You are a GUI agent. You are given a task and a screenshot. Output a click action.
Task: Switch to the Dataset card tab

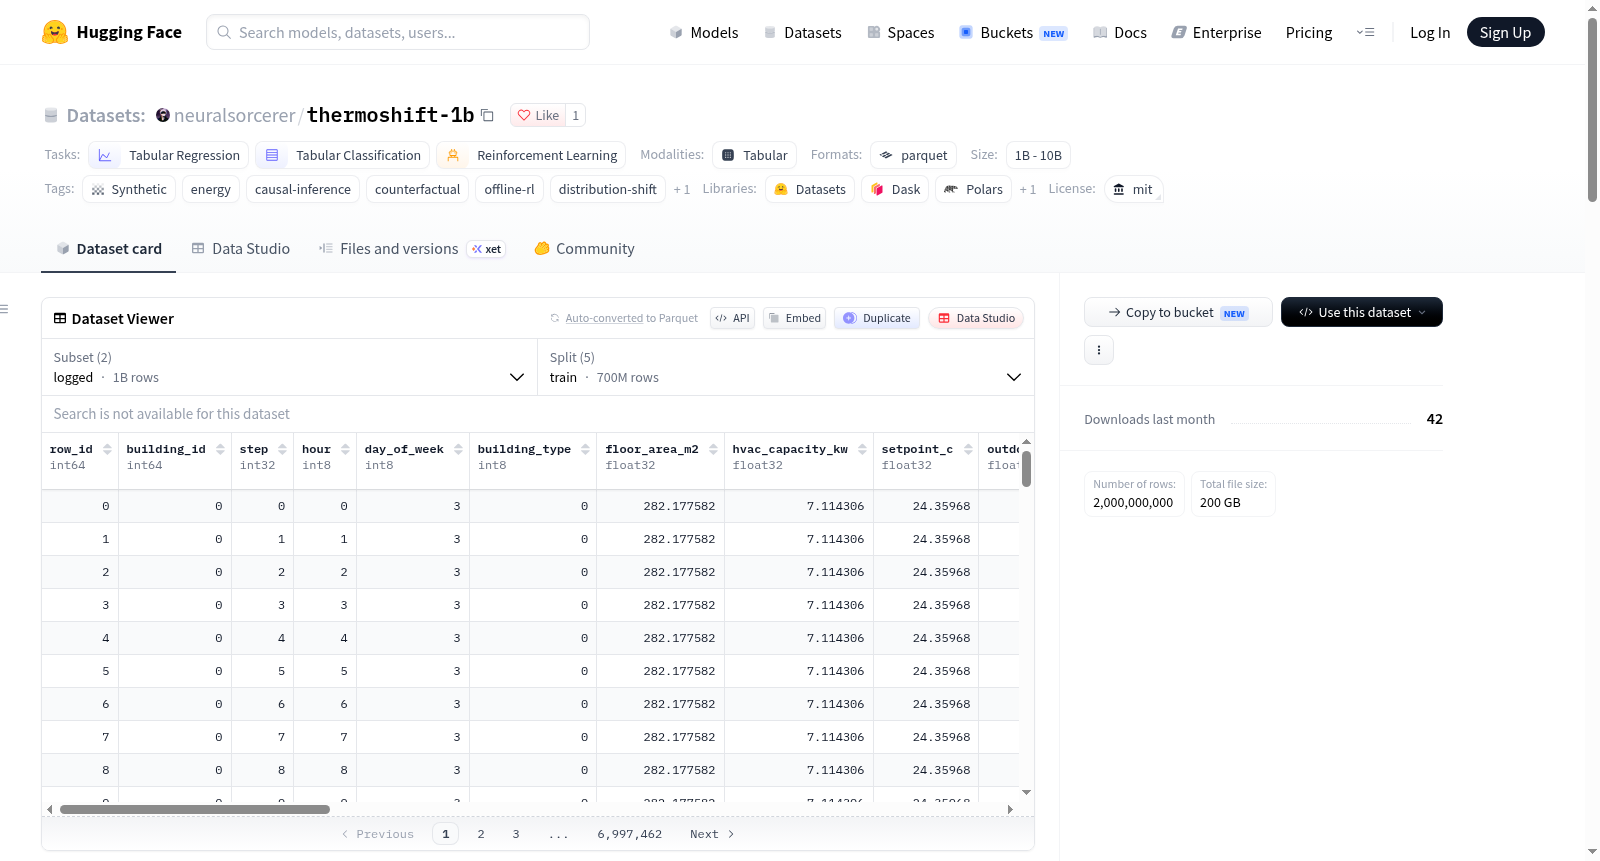[x=109, y=249]
